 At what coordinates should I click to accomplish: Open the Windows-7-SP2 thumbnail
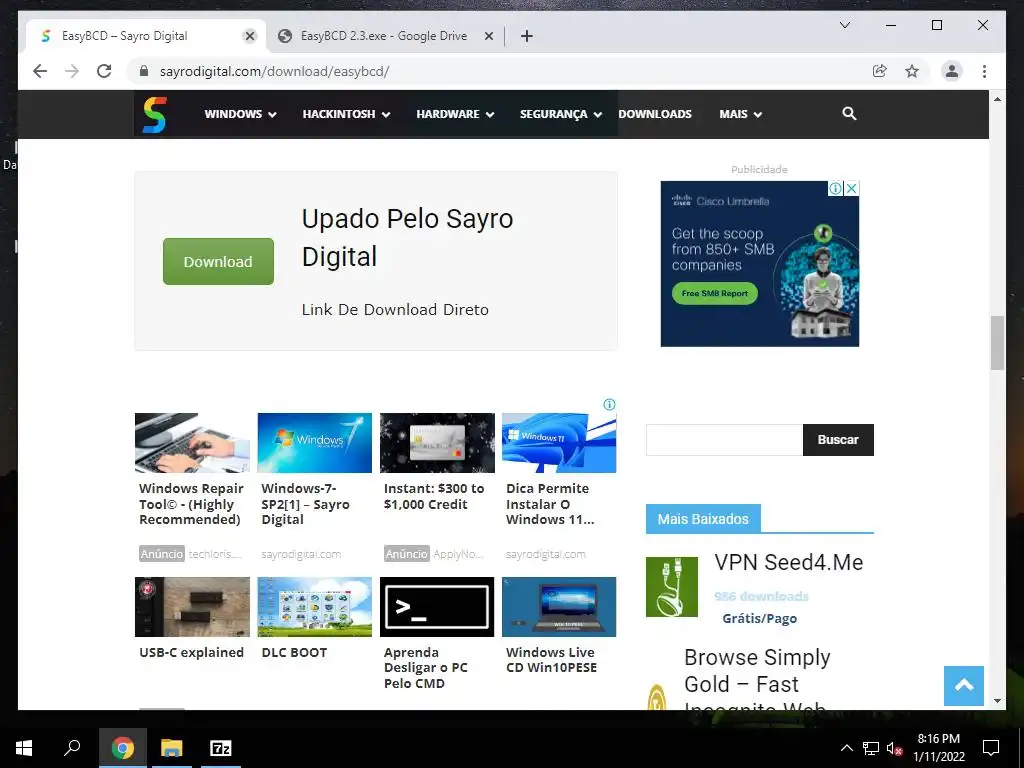click(314, 443)
